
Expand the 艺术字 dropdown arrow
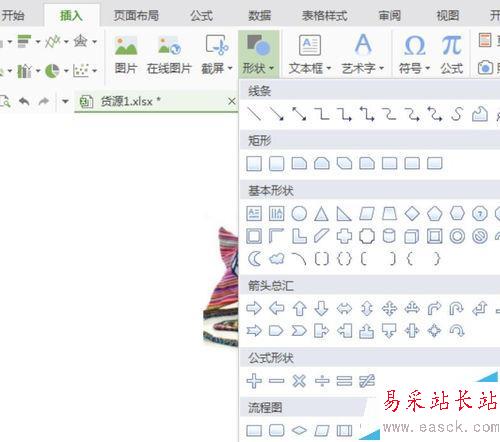[381, 68]
